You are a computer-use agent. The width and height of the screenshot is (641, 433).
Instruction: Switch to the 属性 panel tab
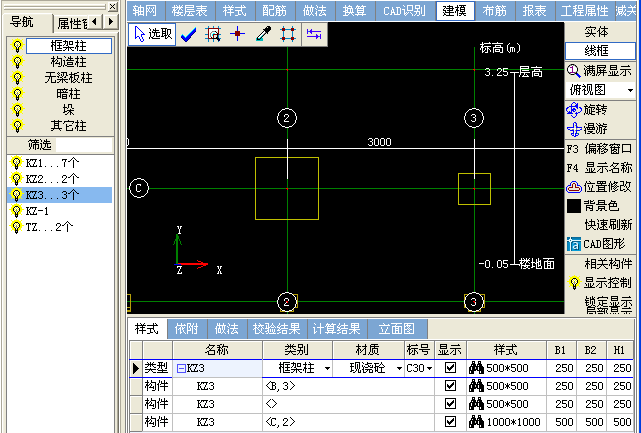click(x=72, y=24)
